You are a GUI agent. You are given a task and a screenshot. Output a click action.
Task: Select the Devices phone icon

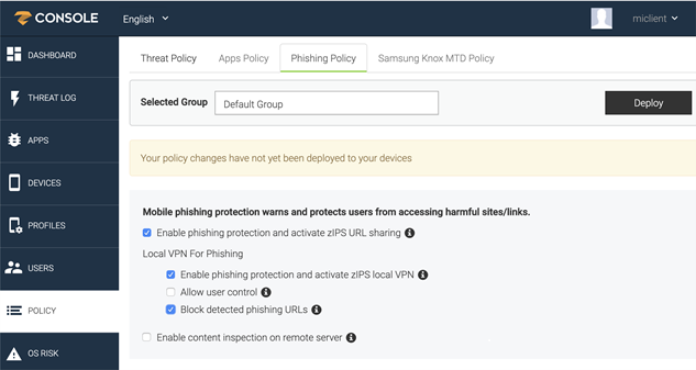coord(14,182)
